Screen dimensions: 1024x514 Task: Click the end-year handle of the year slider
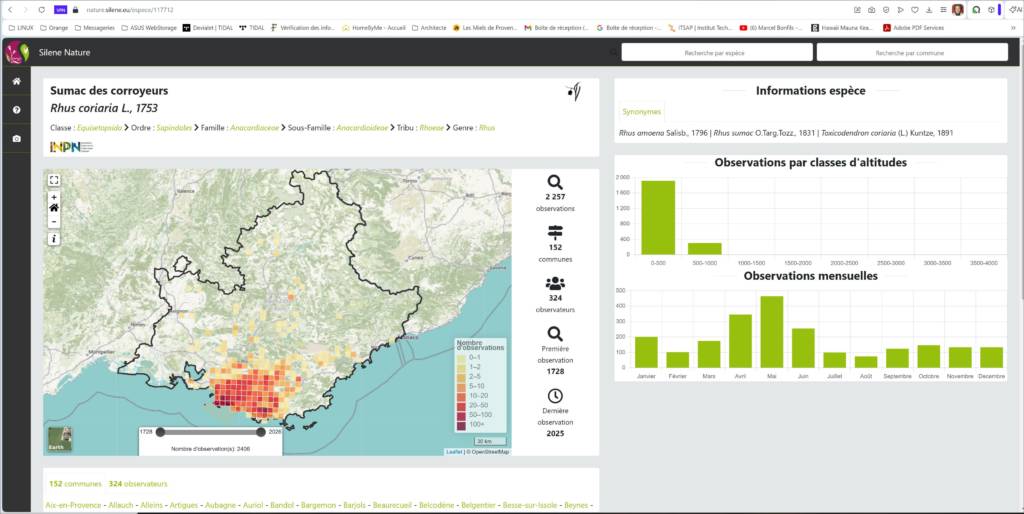point(261,432)
